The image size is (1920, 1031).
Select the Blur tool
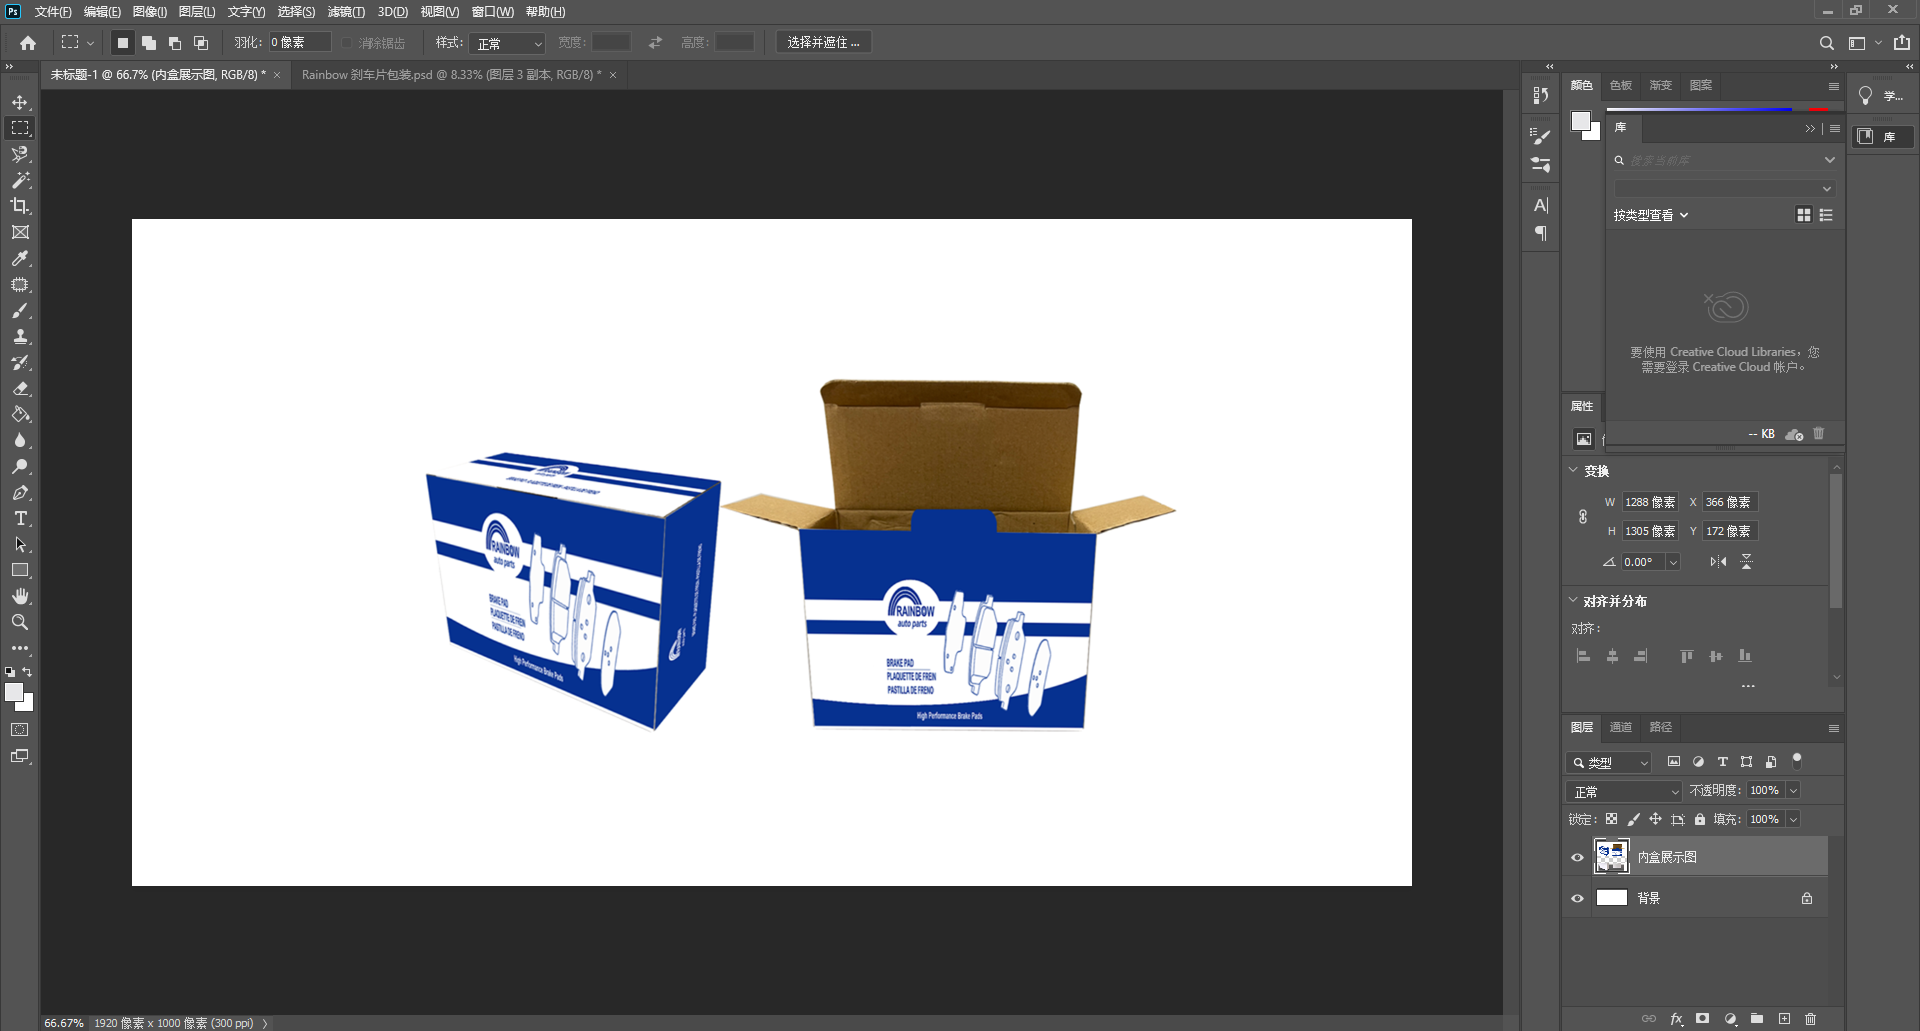tap(20, 440)
